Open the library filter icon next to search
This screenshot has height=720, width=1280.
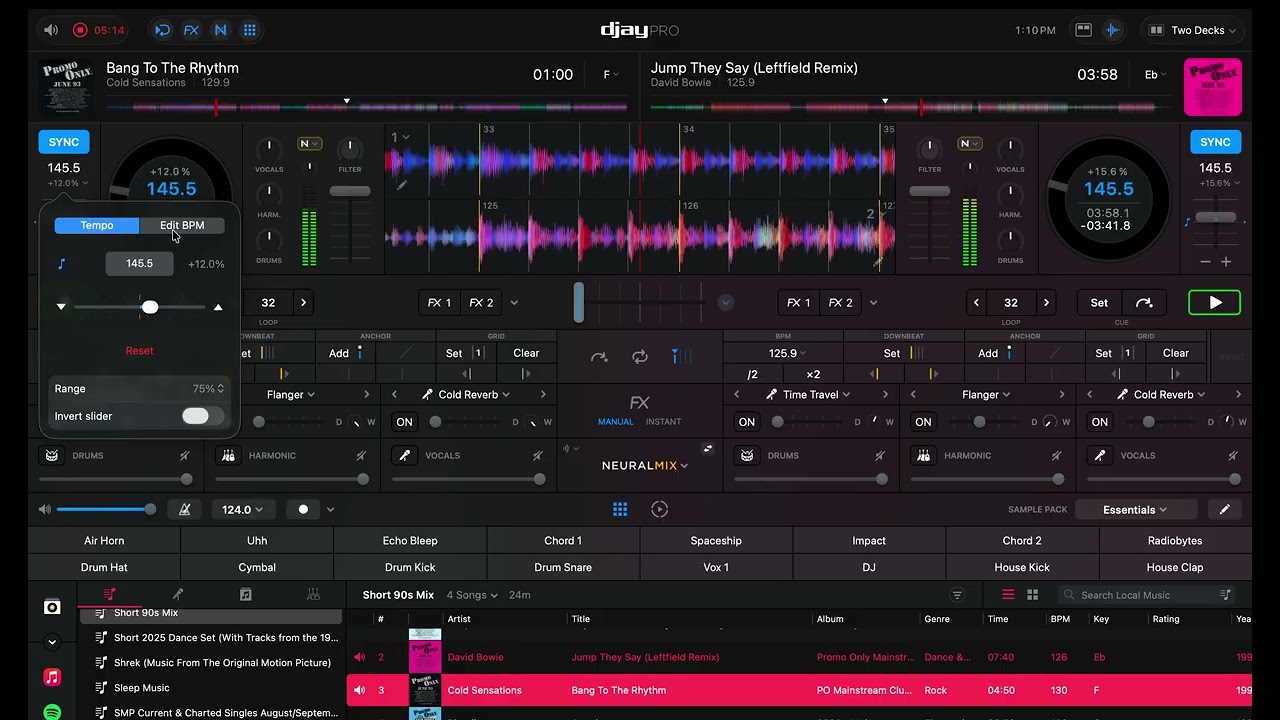coord(957,595)
